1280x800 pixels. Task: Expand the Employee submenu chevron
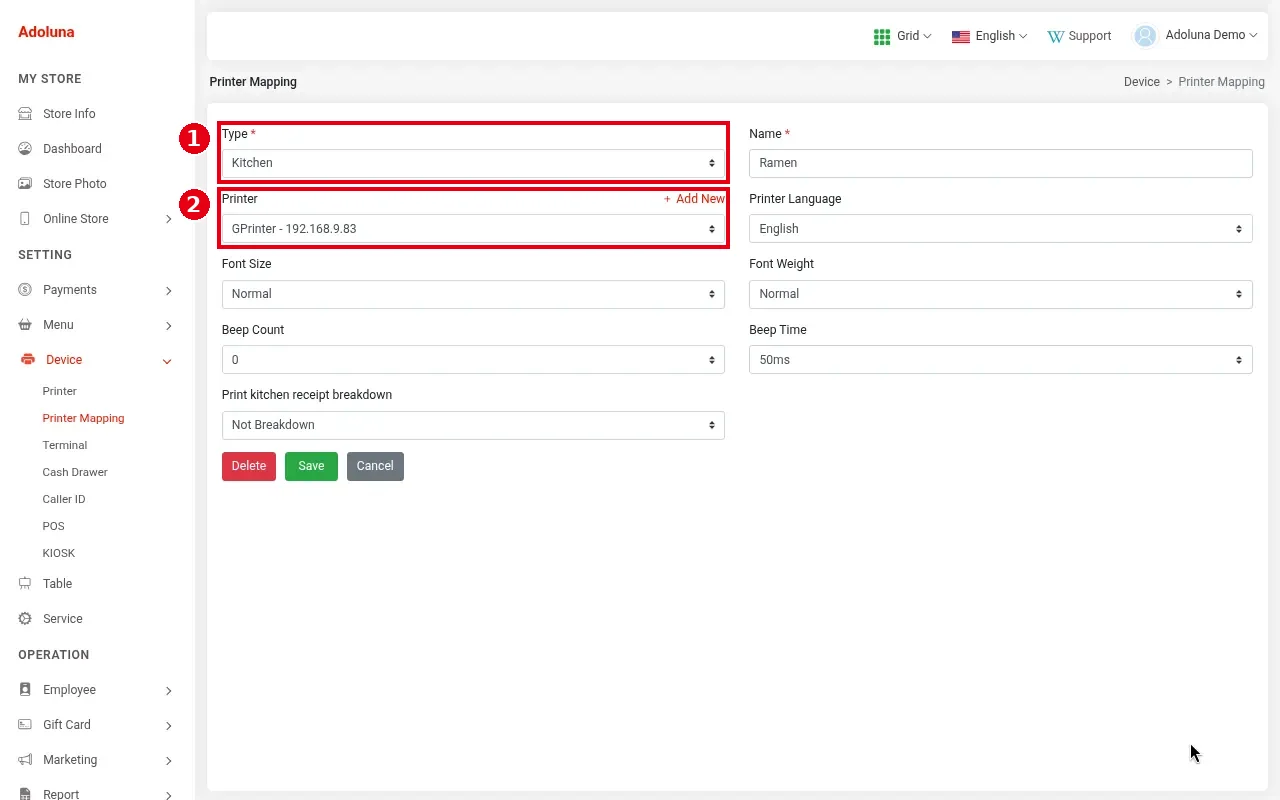(x=168, y=691)
